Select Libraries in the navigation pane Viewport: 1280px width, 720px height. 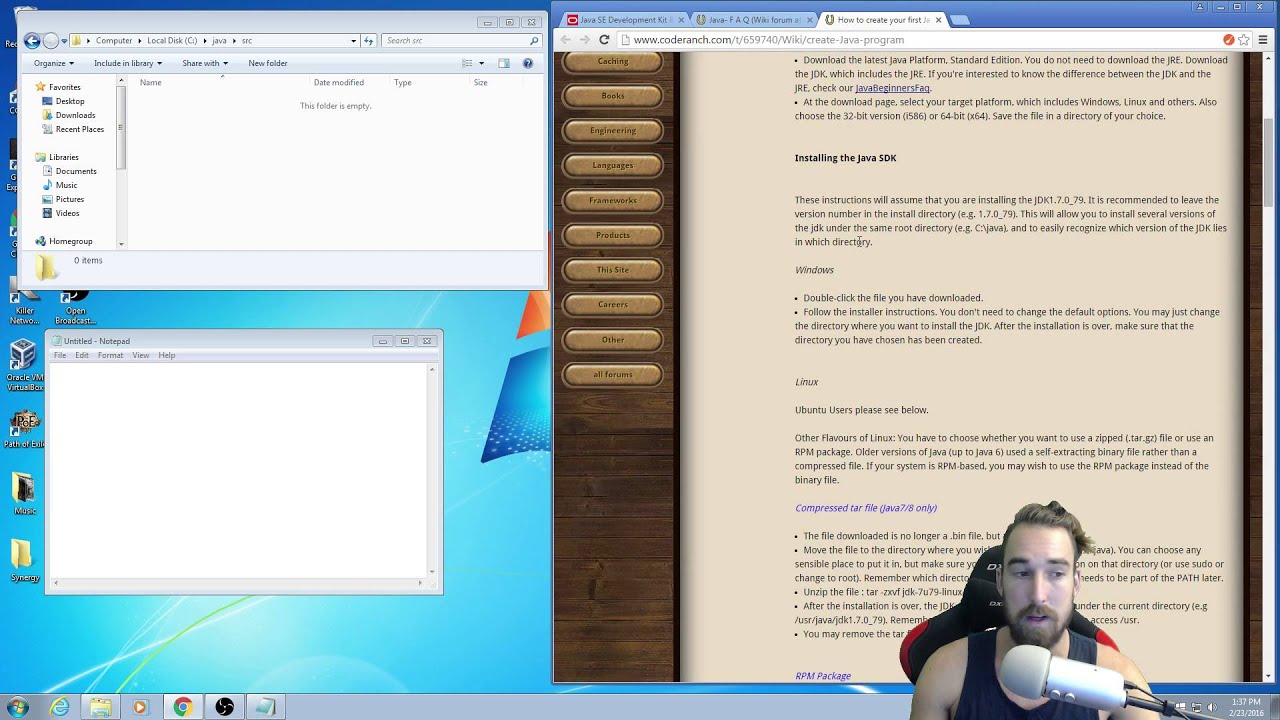(x=63, y=157)
